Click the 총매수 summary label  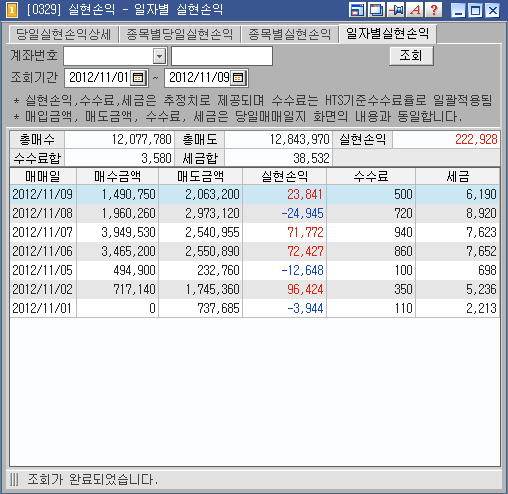pos(37,139)
